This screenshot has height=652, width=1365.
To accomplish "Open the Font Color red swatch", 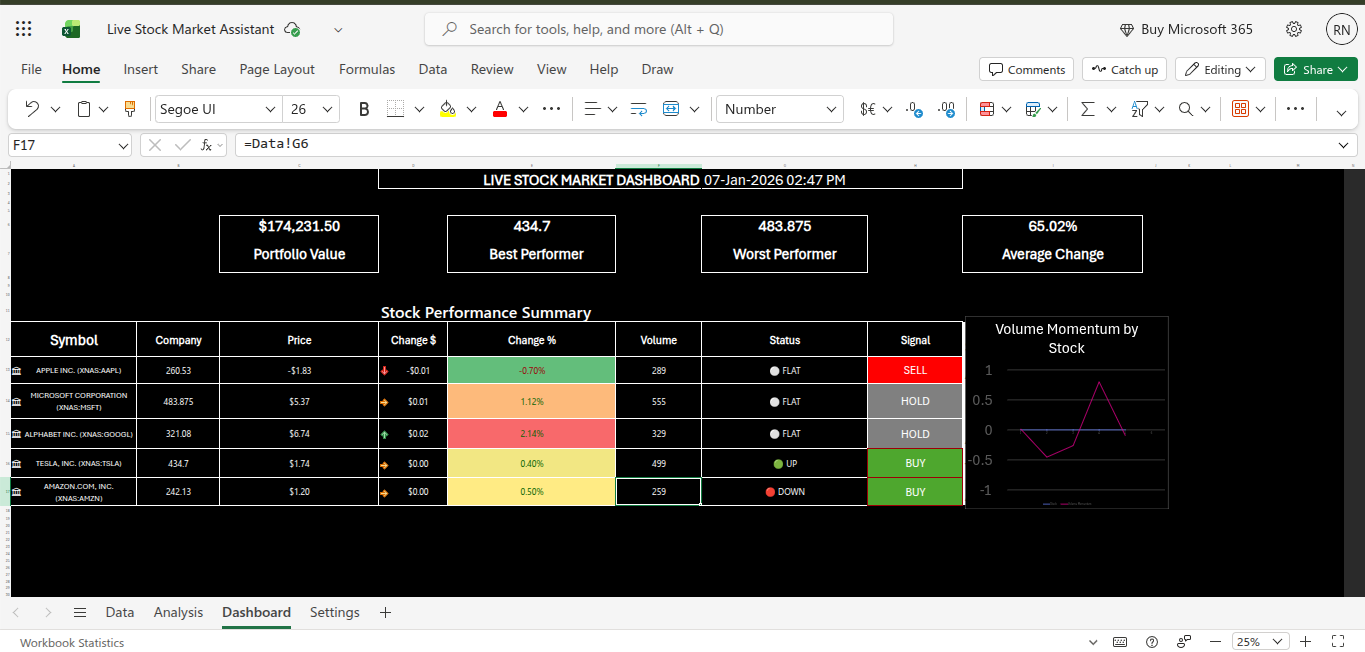I will point(500,108).
